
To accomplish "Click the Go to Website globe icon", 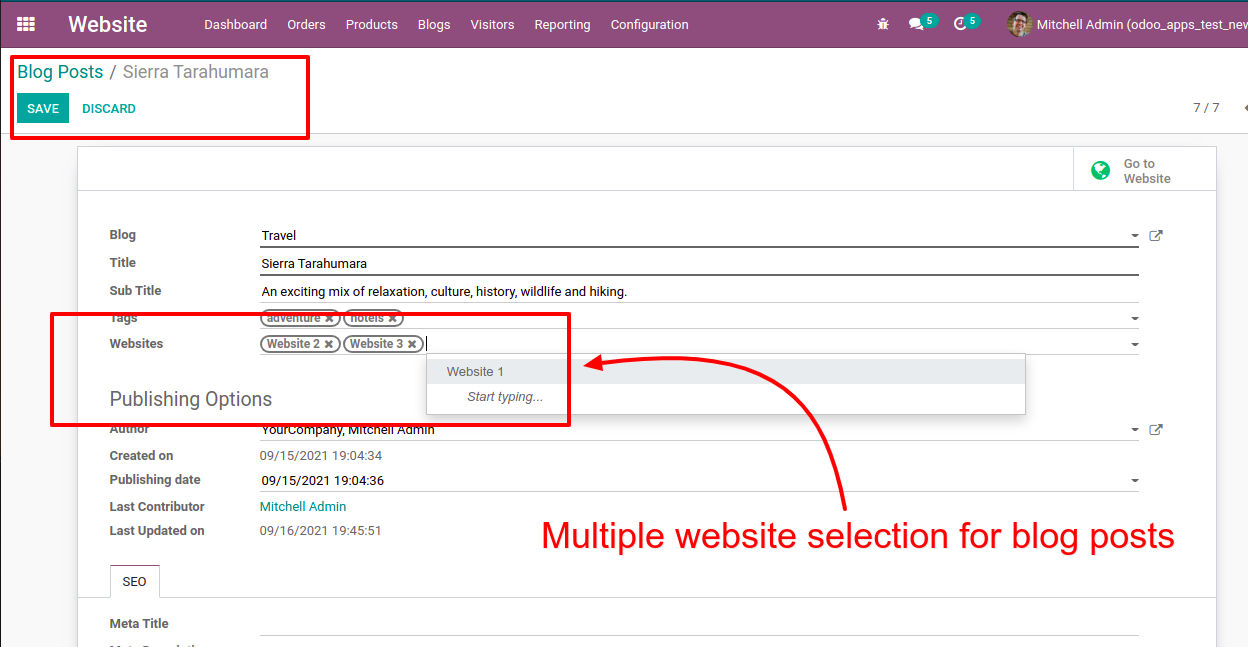I will click(1101, 171).
